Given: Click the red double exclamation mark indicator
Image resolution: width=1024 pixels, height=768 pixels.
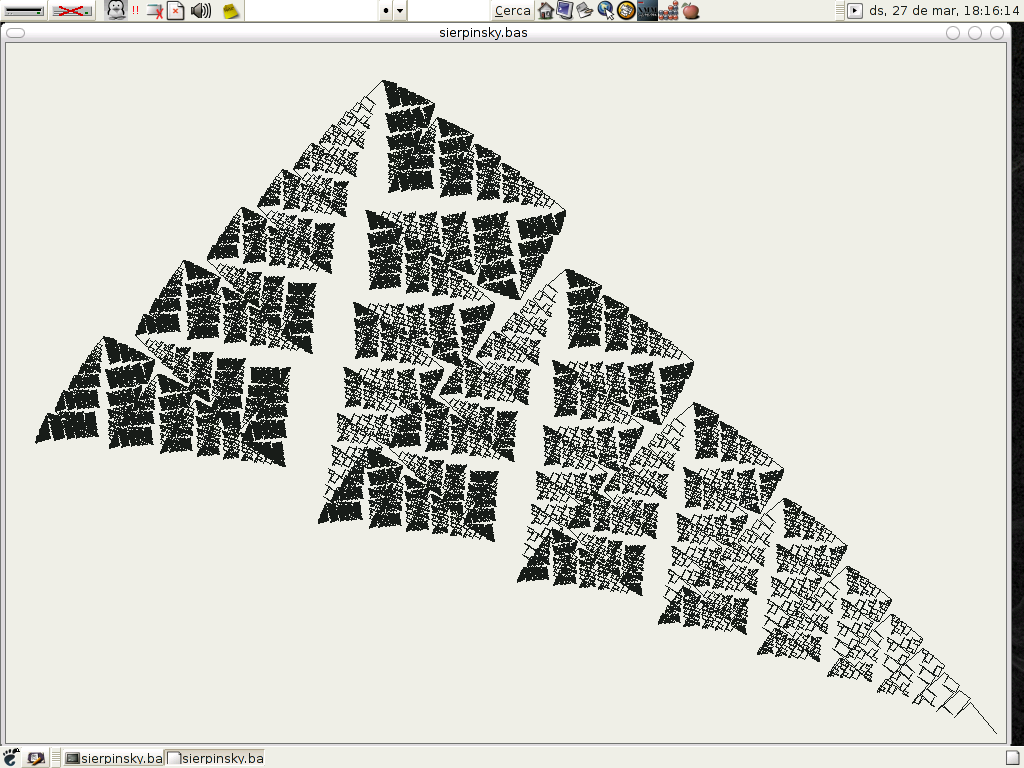Looking at the screenshot, I should (135, 11).
